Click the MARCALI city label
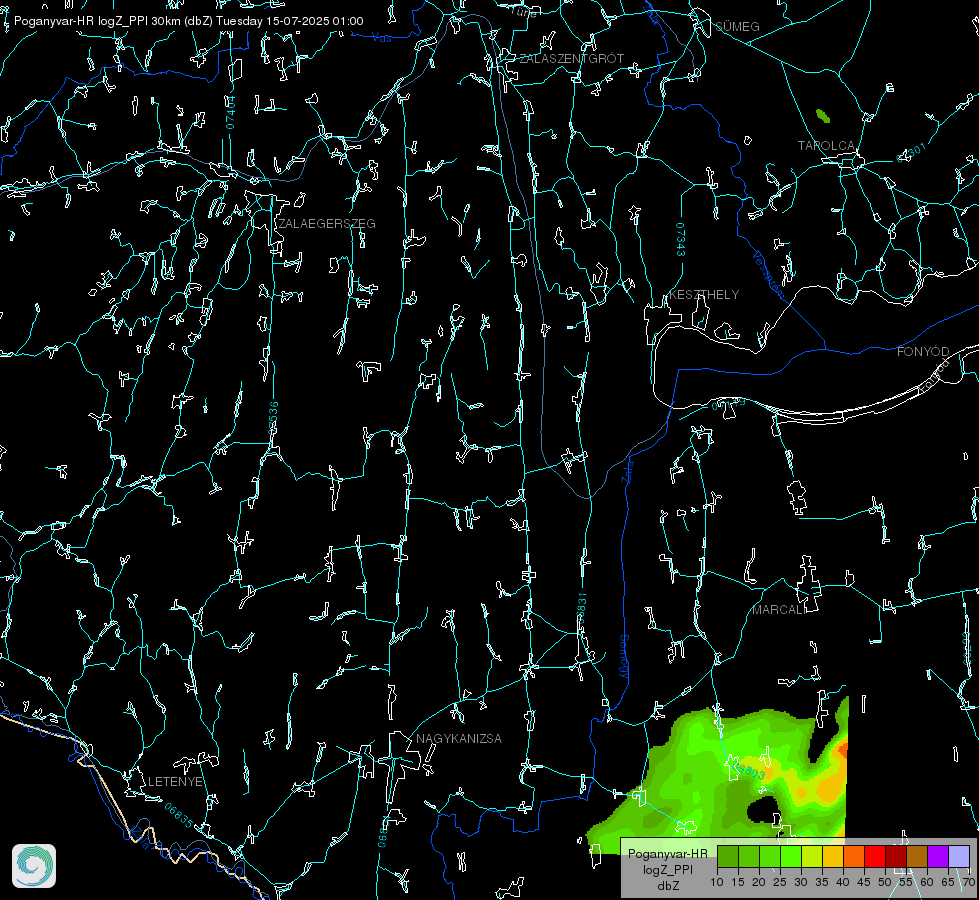Image resolution: width=979 pixels, height=900 pixels. pos(779,610)
